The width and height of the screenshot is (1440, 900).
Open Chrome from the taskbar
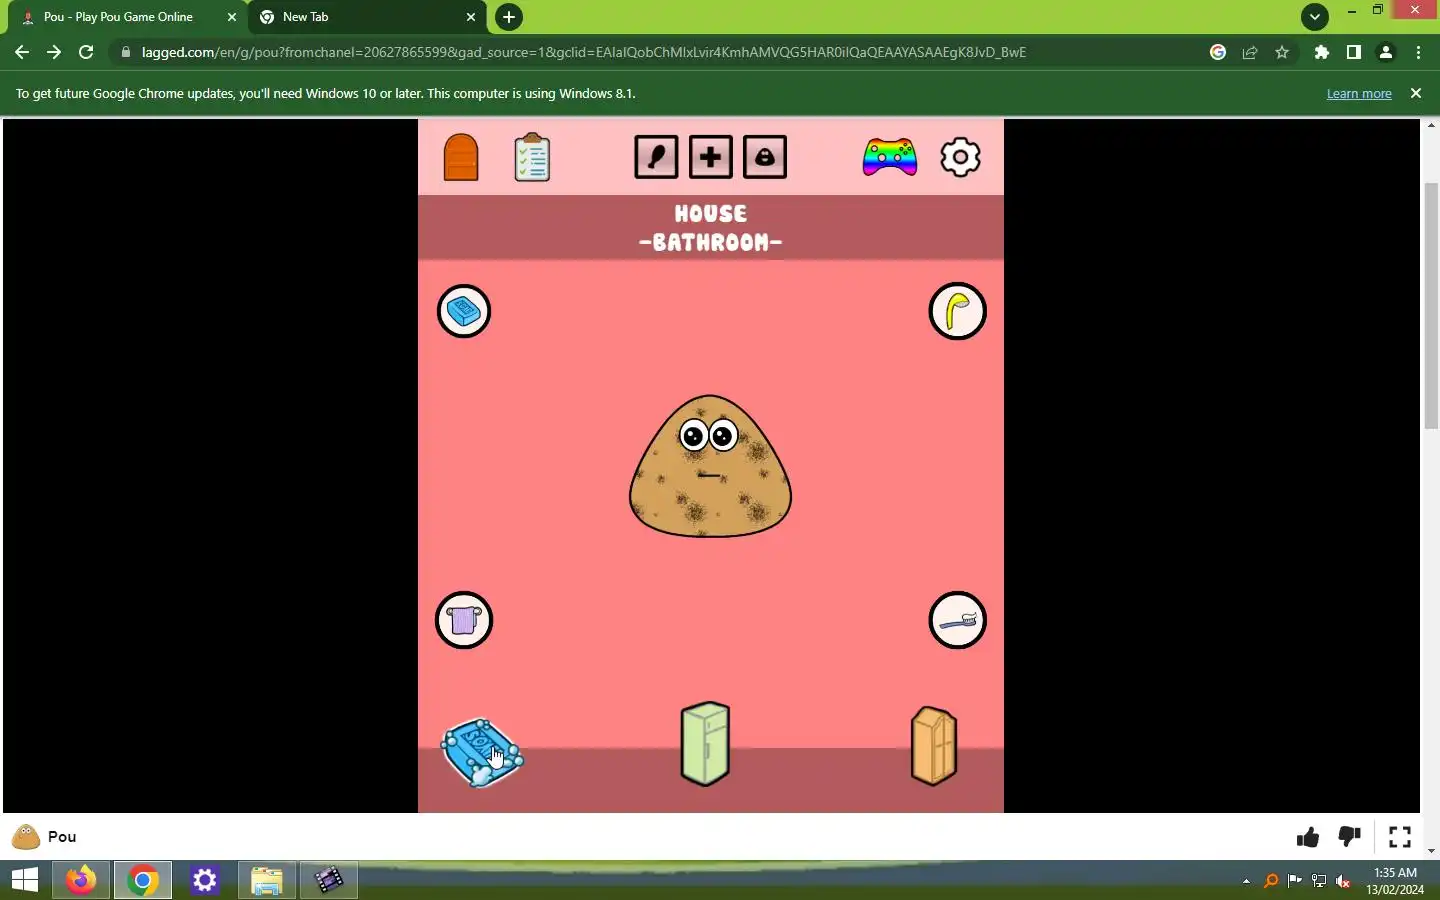(x=143, y=880)
